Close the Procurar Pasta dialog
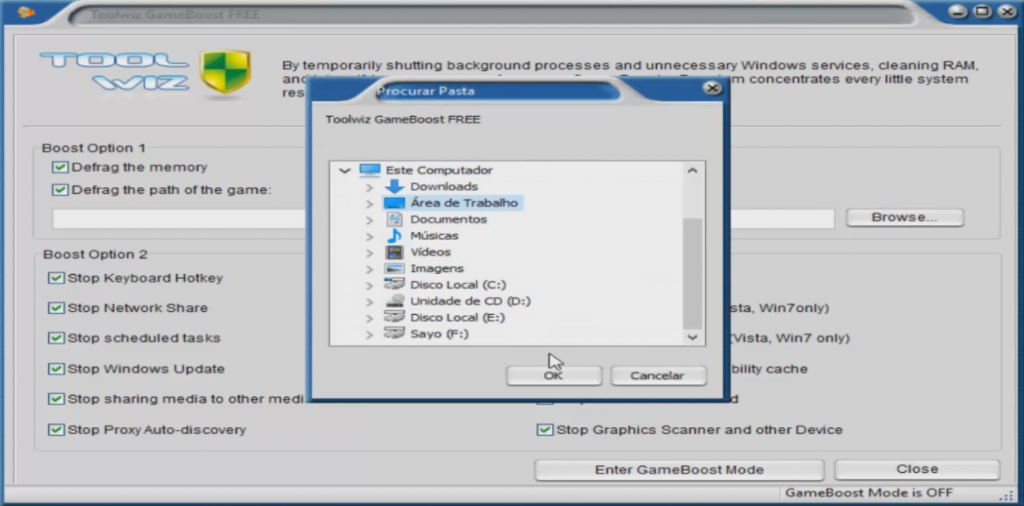The image size is (1024, 506). point(712,88)
